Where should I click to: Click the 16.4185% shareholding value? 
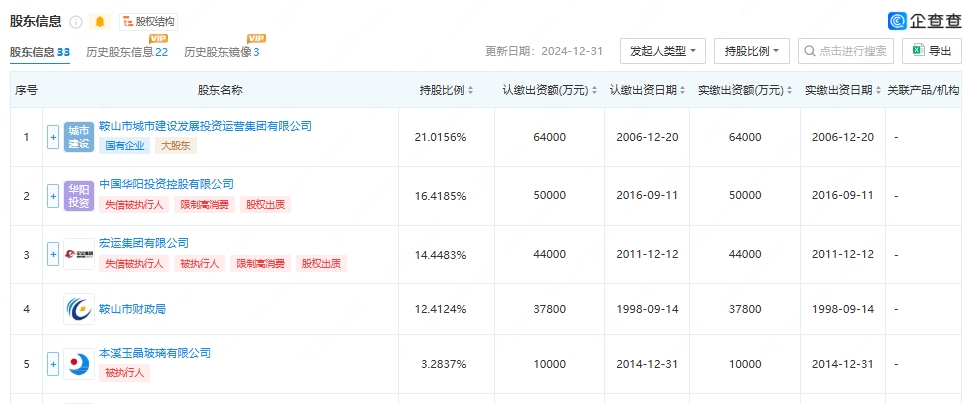[440, 196]
